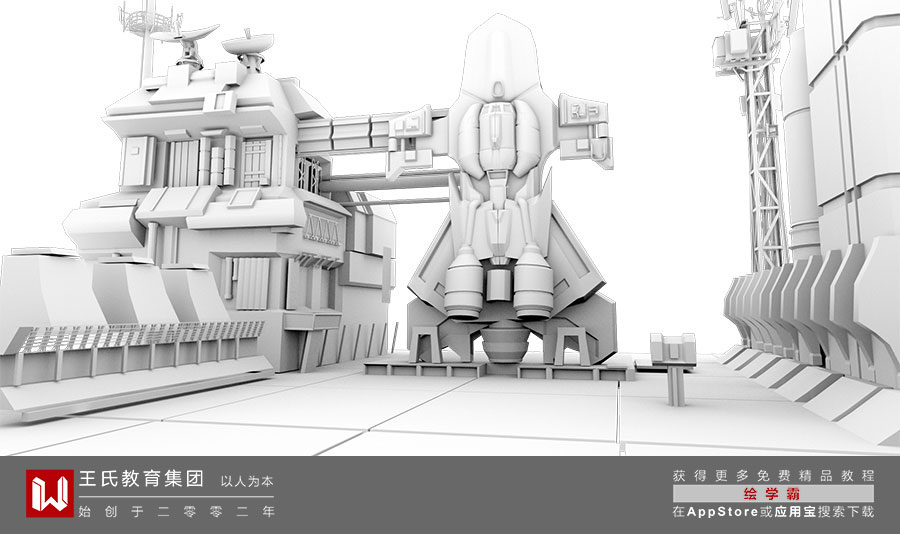
Task: Click the red W logo icon
Action: click(x=50, y=494)
